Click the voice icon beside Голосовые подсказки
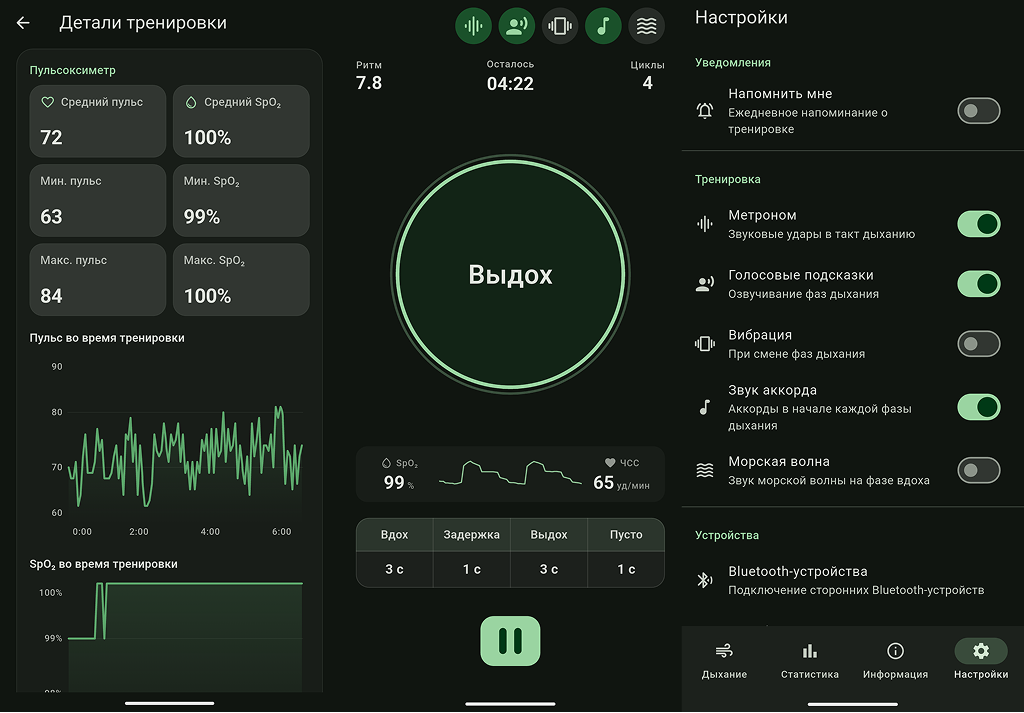The image size is (1024, 713). click(705, 284)
